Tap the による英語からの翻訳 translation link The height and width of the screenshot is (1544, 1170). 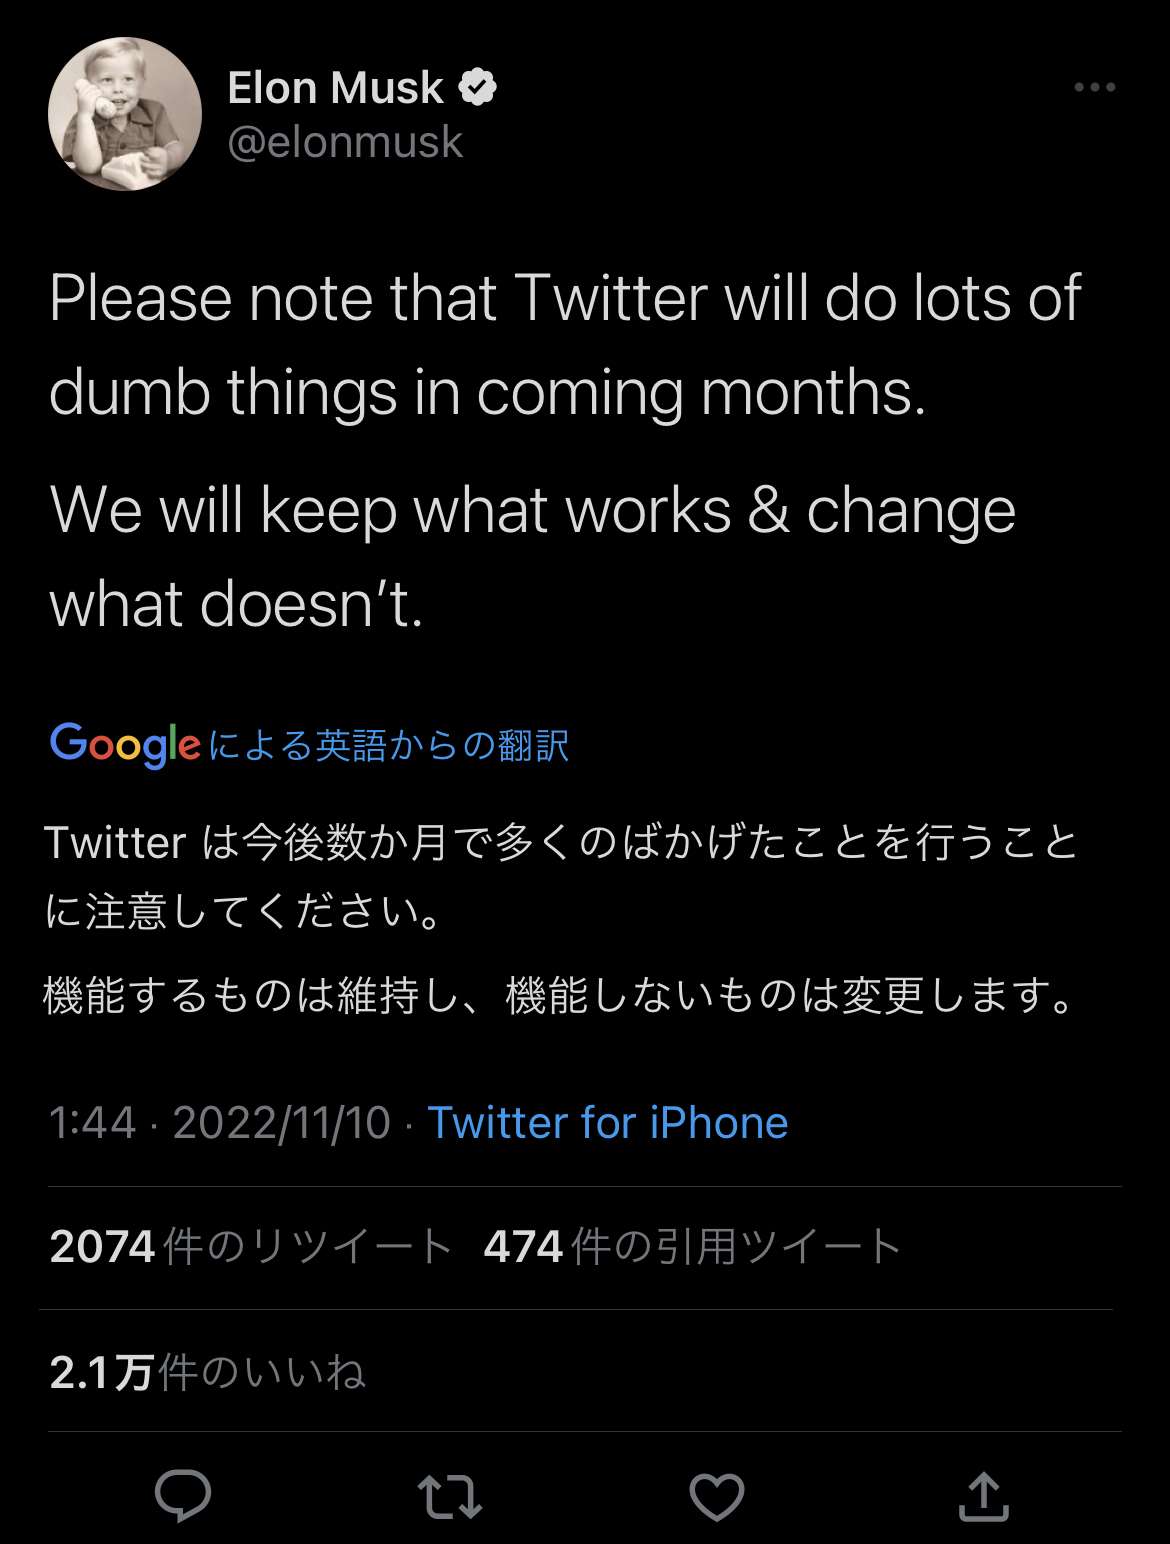pyautogui.click(x=390, y=746)
